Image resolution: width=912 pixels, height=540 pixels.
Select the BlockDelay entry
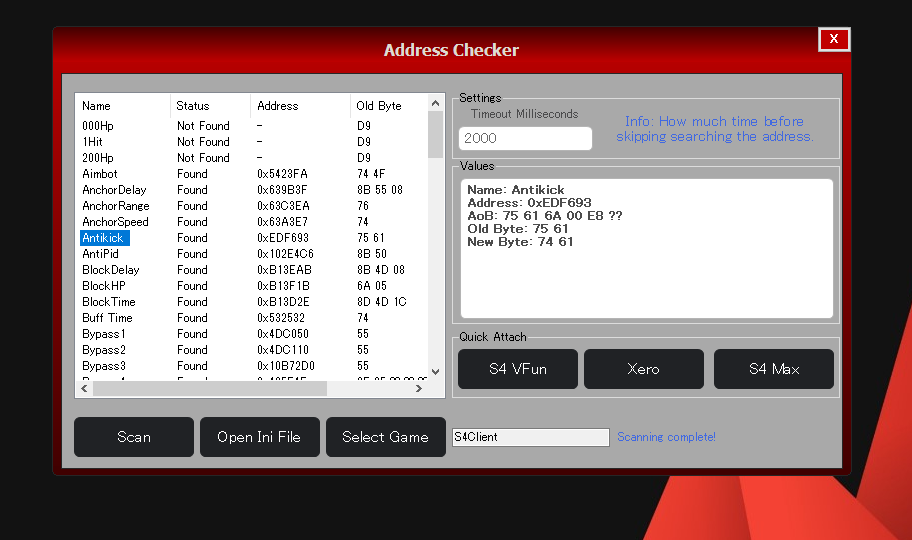pos(111,270)
